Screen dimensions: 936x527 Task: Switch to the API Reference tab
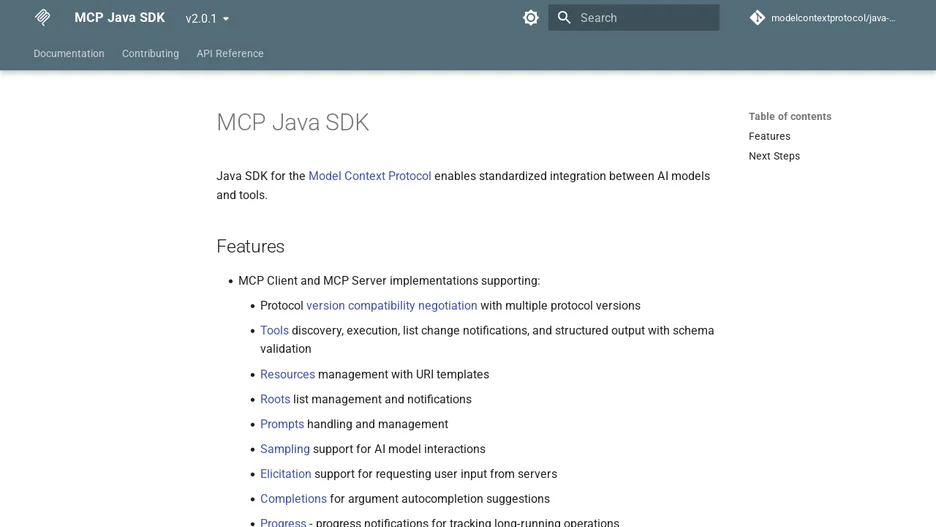(230, 54)
